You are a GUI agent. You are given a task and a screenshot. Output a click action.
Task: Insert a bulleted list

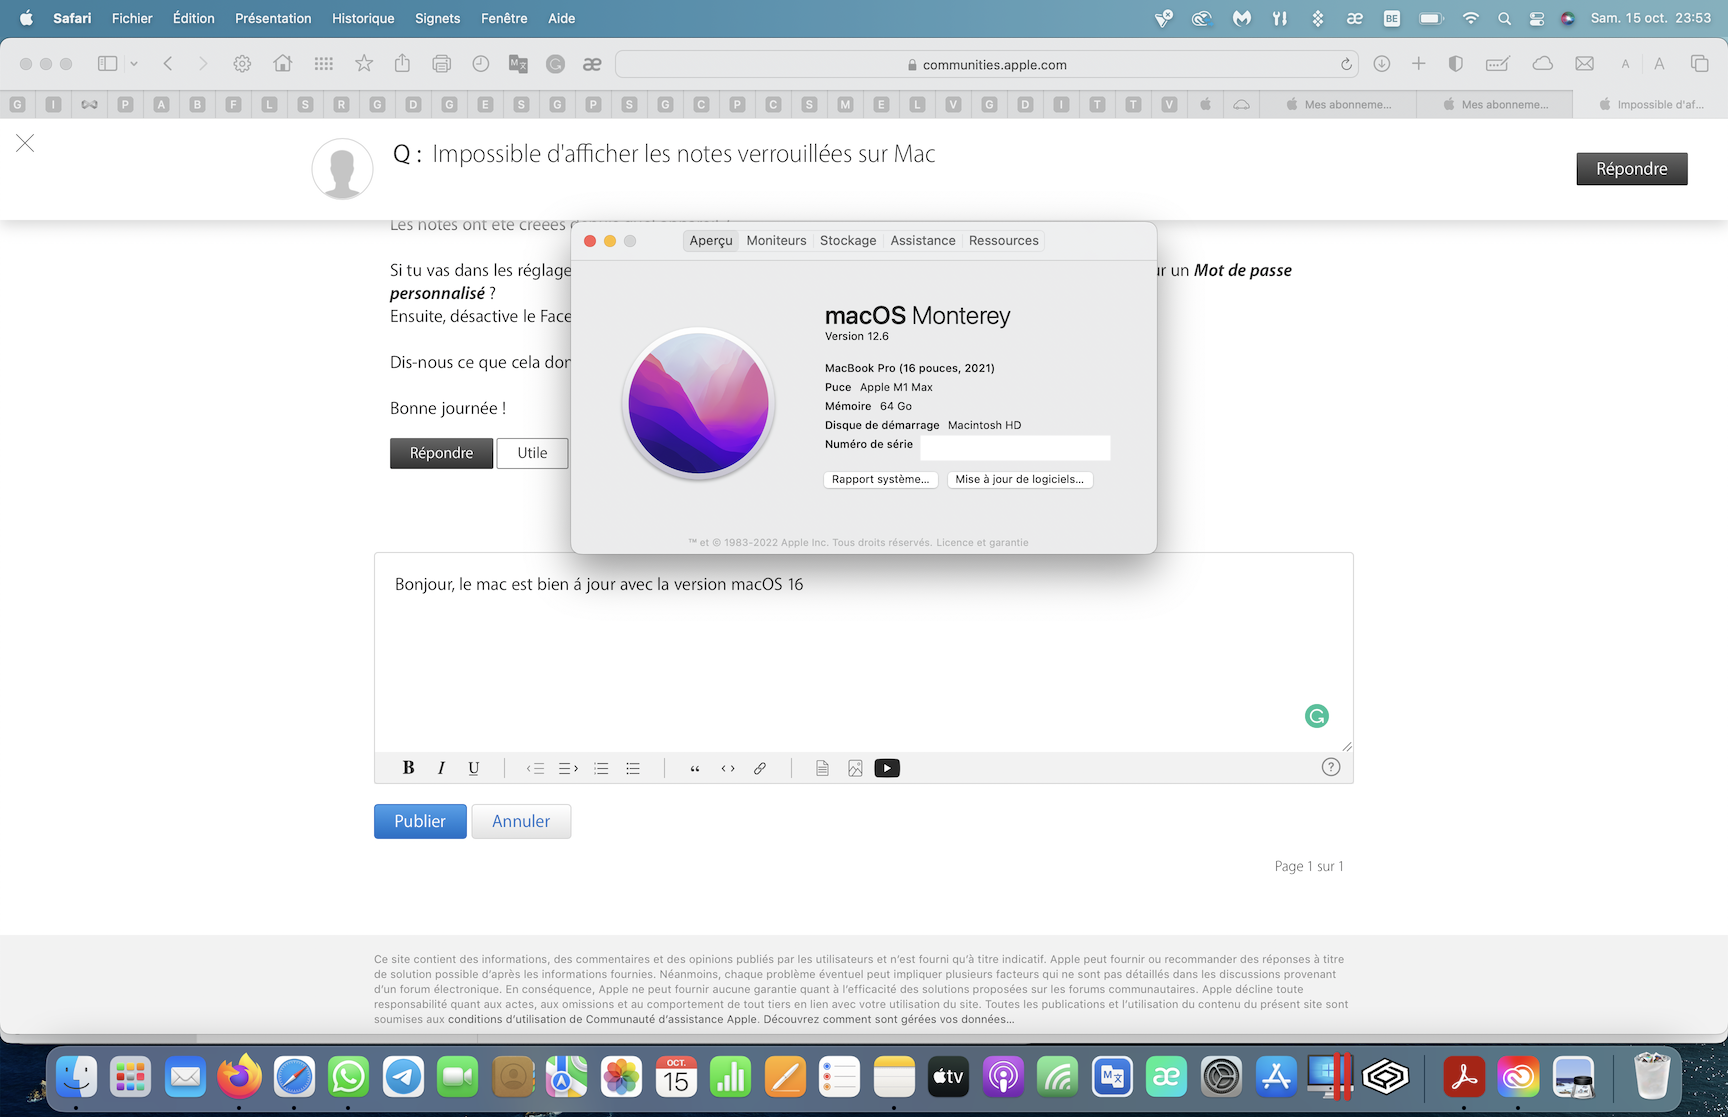pos(633,768)
